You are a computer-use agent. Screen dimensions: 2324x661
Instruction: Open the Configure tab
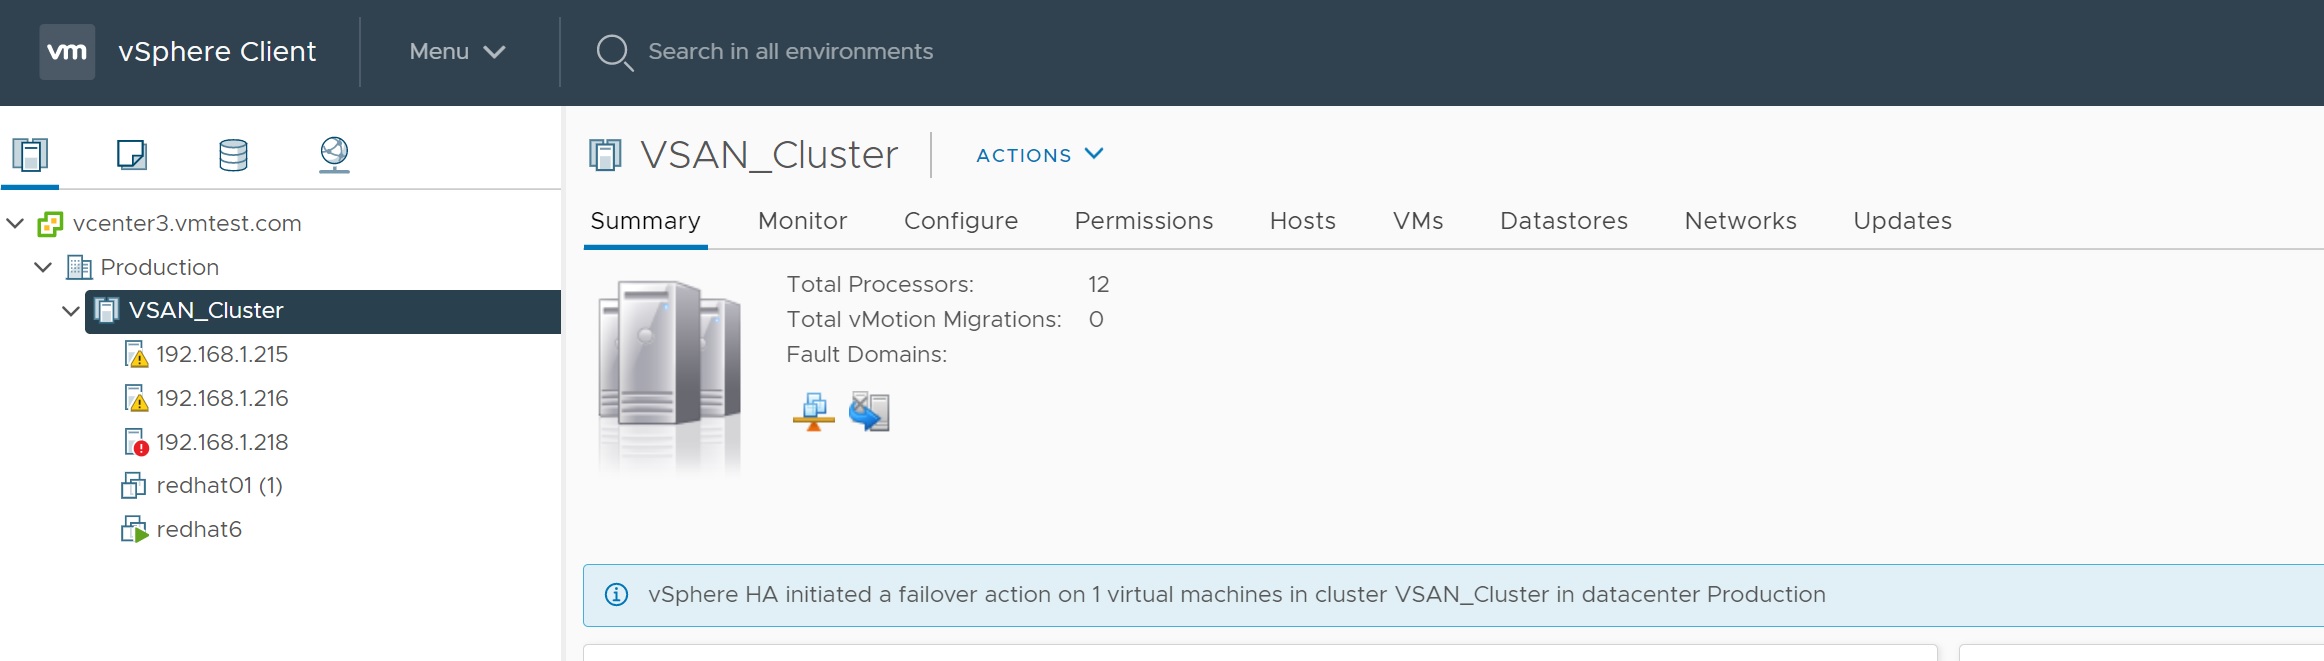960,221
